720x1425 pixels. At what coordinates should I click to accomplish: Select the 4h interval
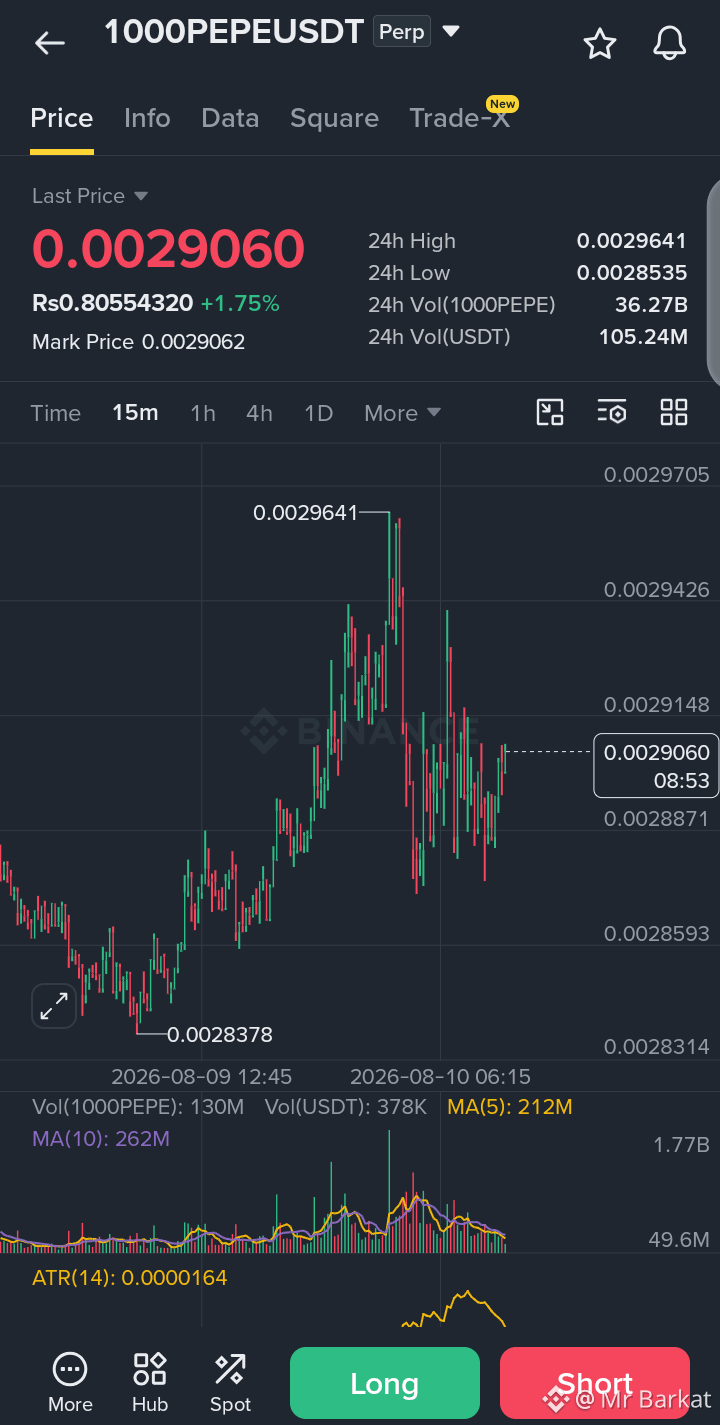pyautogui.click(x=259, y=413)
